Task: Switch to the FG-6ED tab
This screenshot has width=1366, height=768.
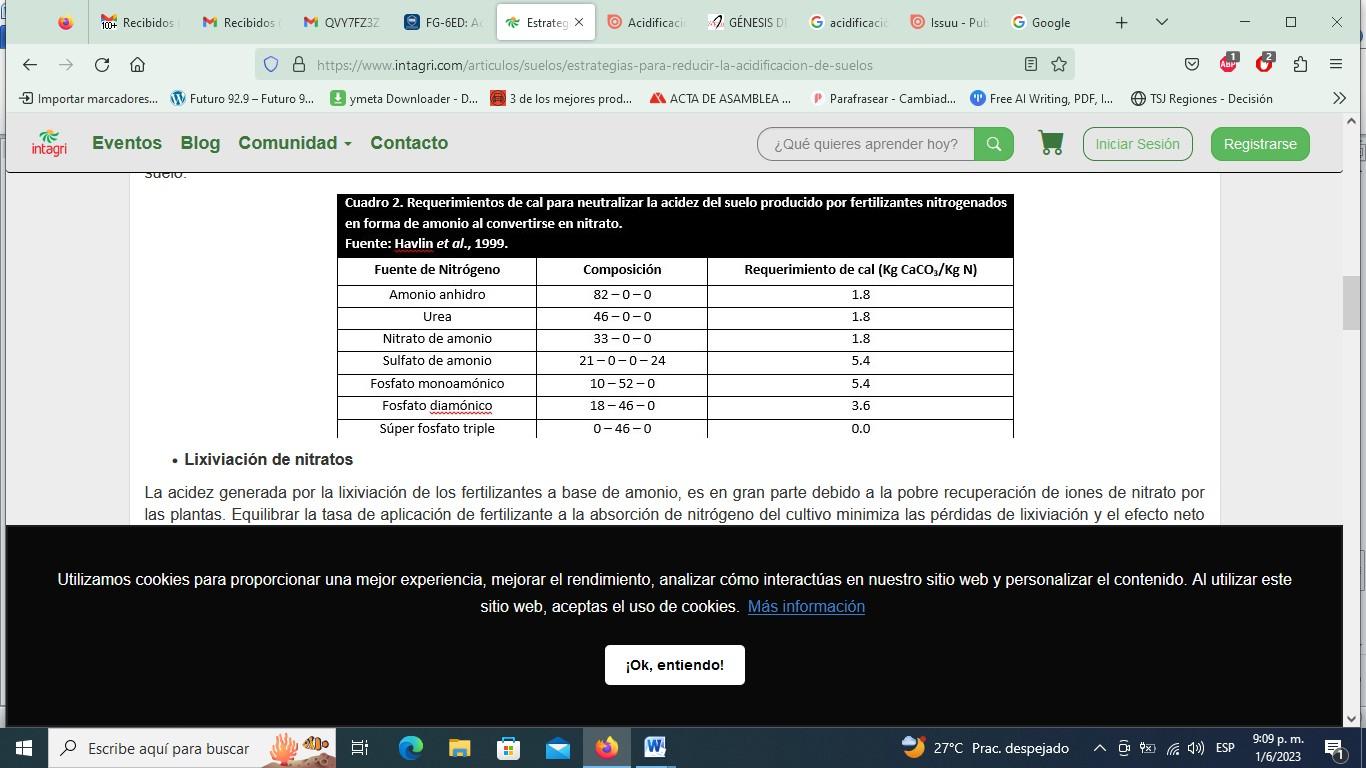Action: pyautogui.click(x=444, y=22)
